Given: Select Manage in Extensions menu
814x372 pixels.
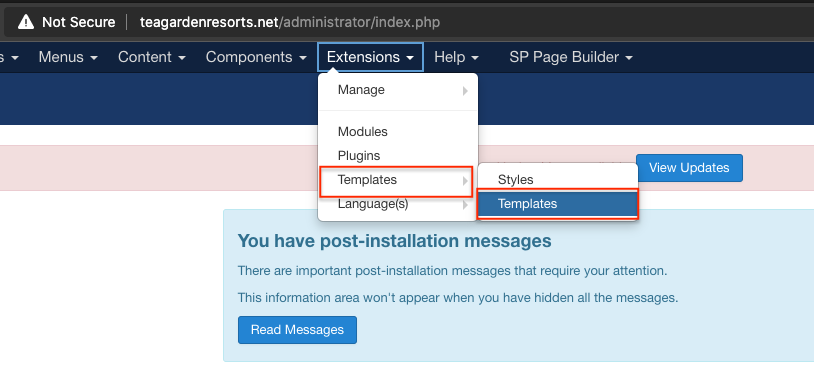Looking at the screenshot, I should click(x=398, y=90).
